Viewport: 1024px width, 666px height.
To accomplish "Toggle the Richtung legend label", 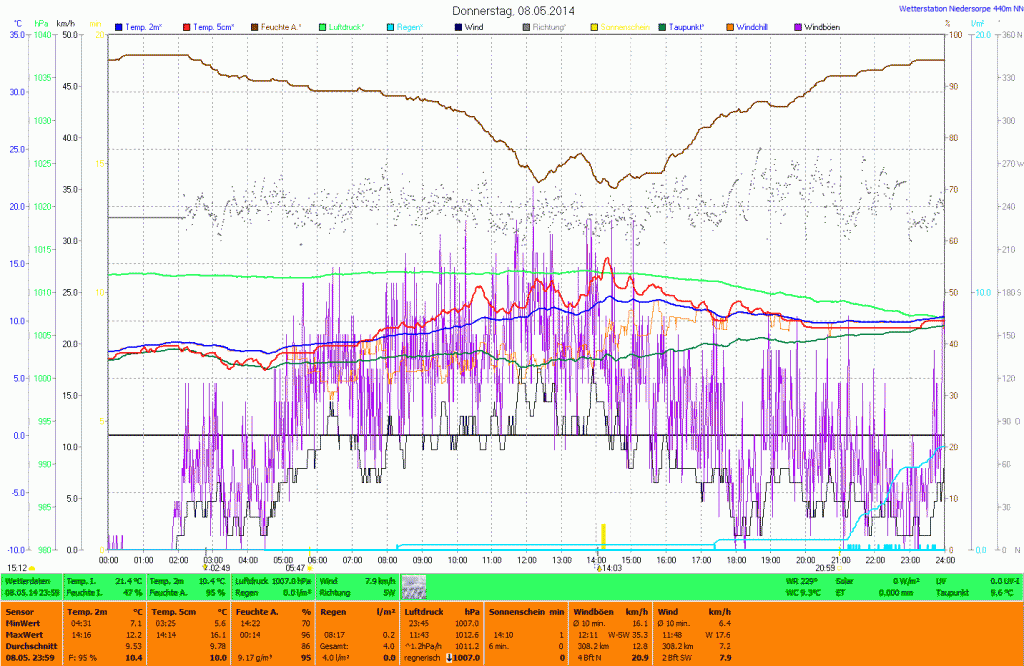I will tap(553, 27).
